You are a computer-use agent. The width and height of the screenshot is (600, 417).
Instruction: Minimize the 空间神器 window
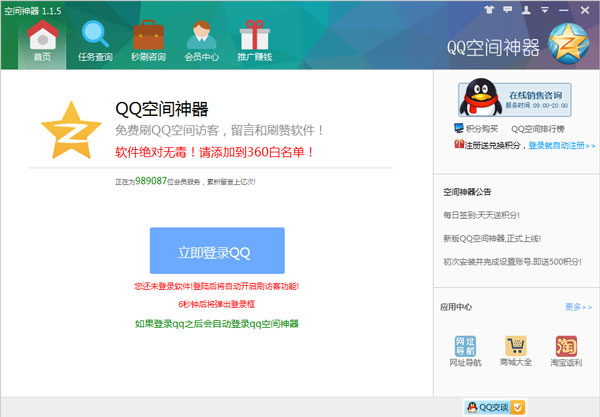pos(564,10)
